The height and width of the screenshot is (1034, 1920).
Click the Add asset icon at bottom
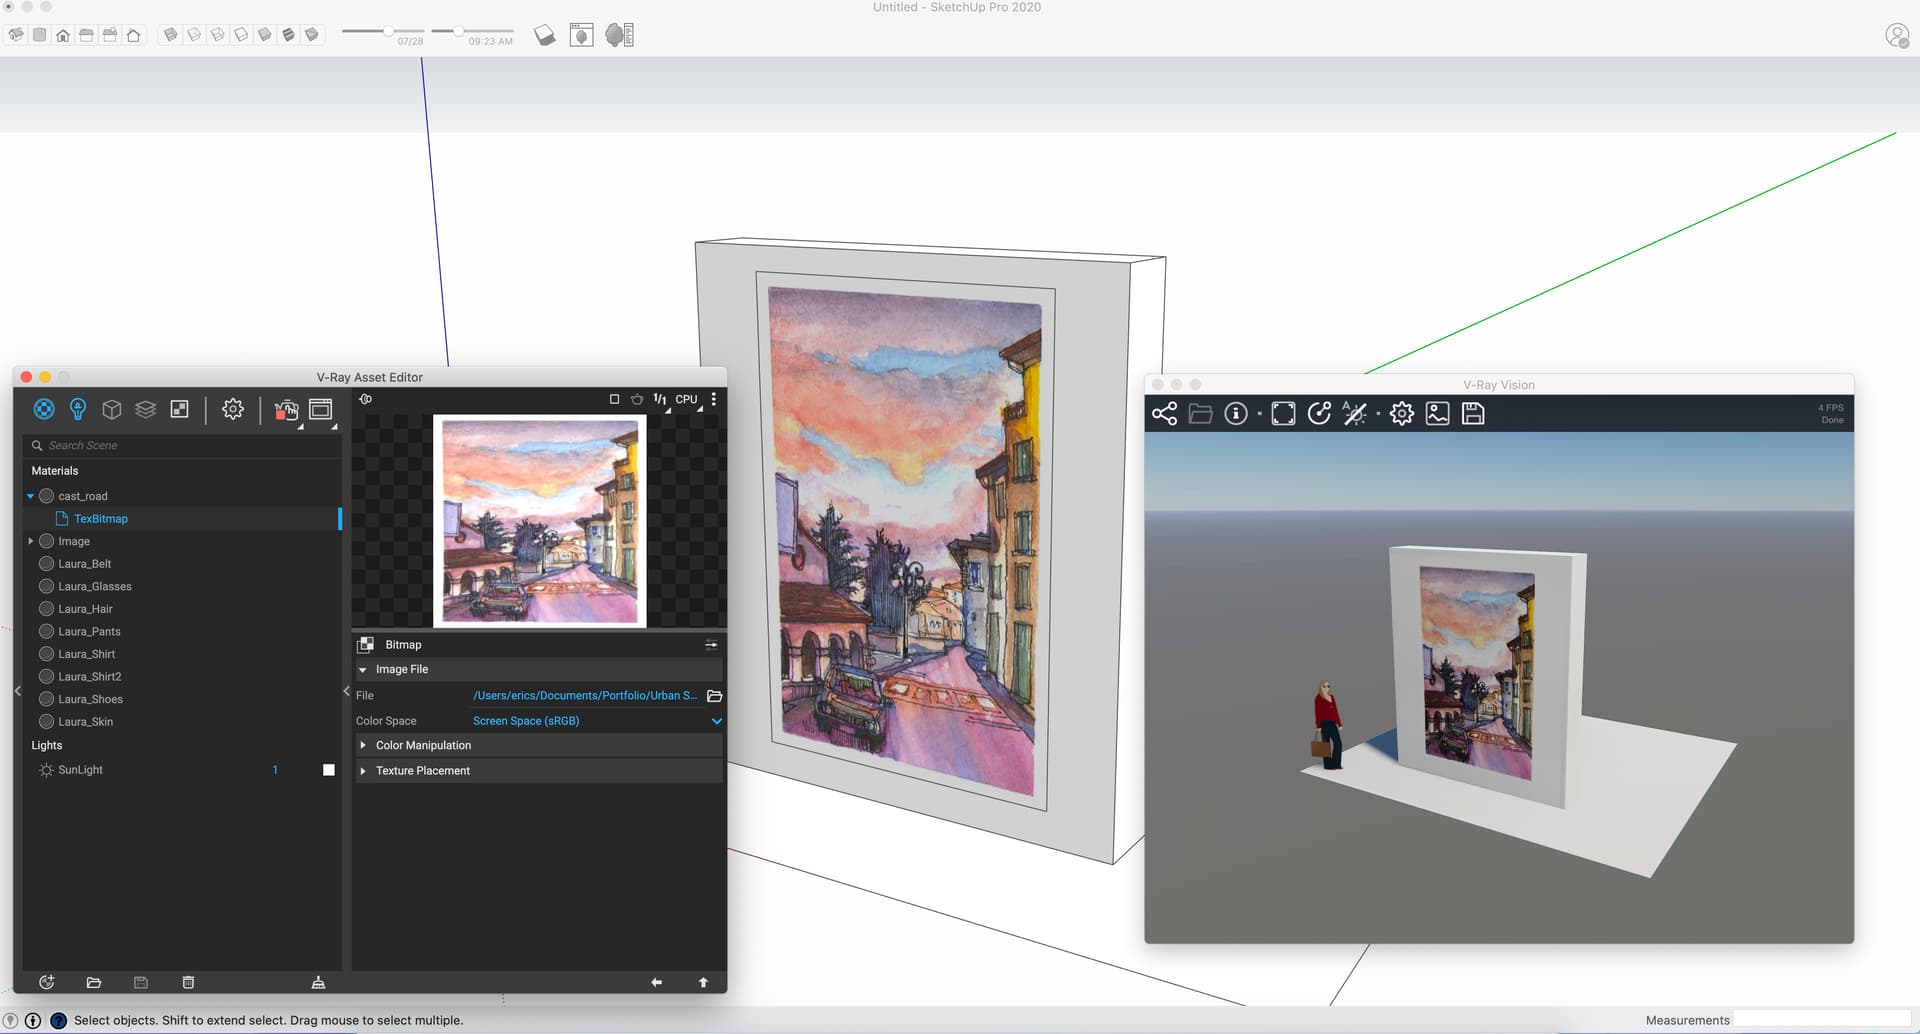pyautogui.click(x=46, y=983)
